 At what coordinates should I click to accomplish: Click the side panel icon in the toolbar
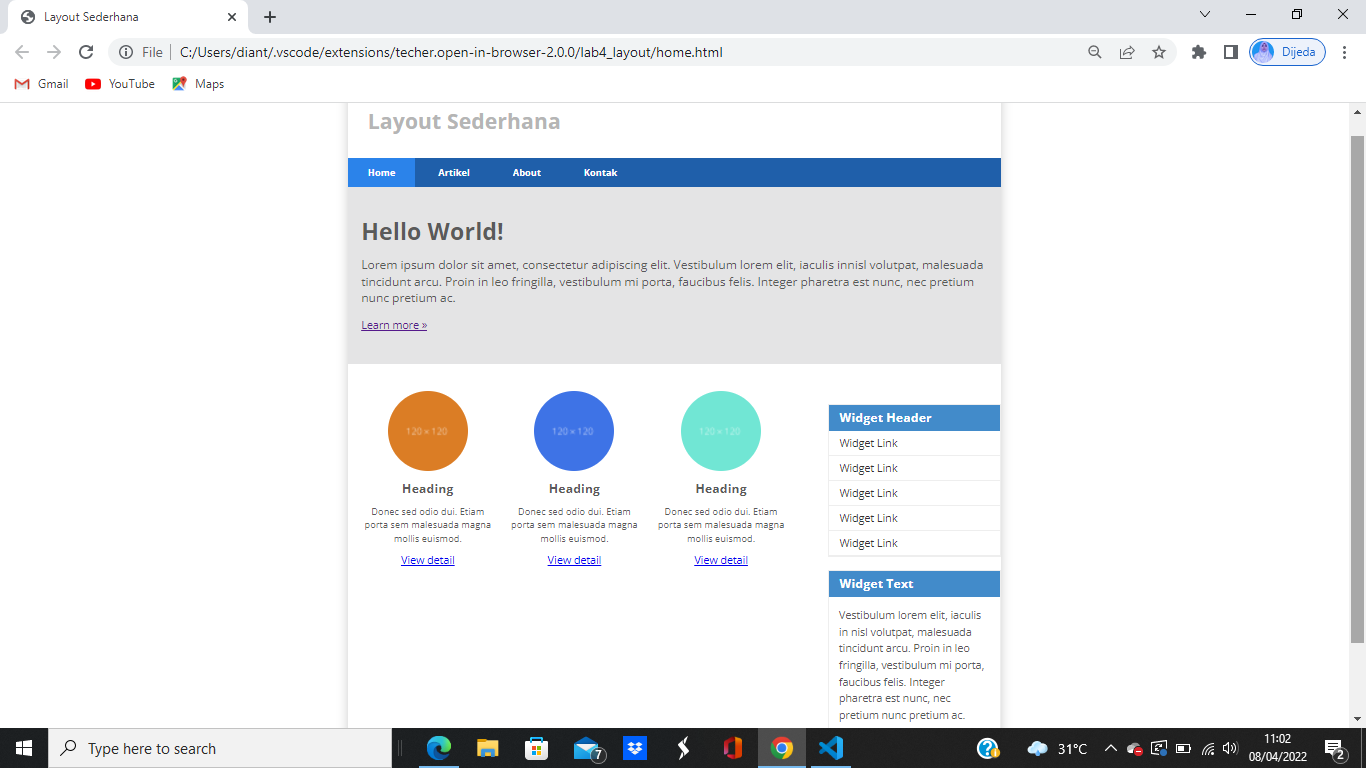pos(1232,52)
